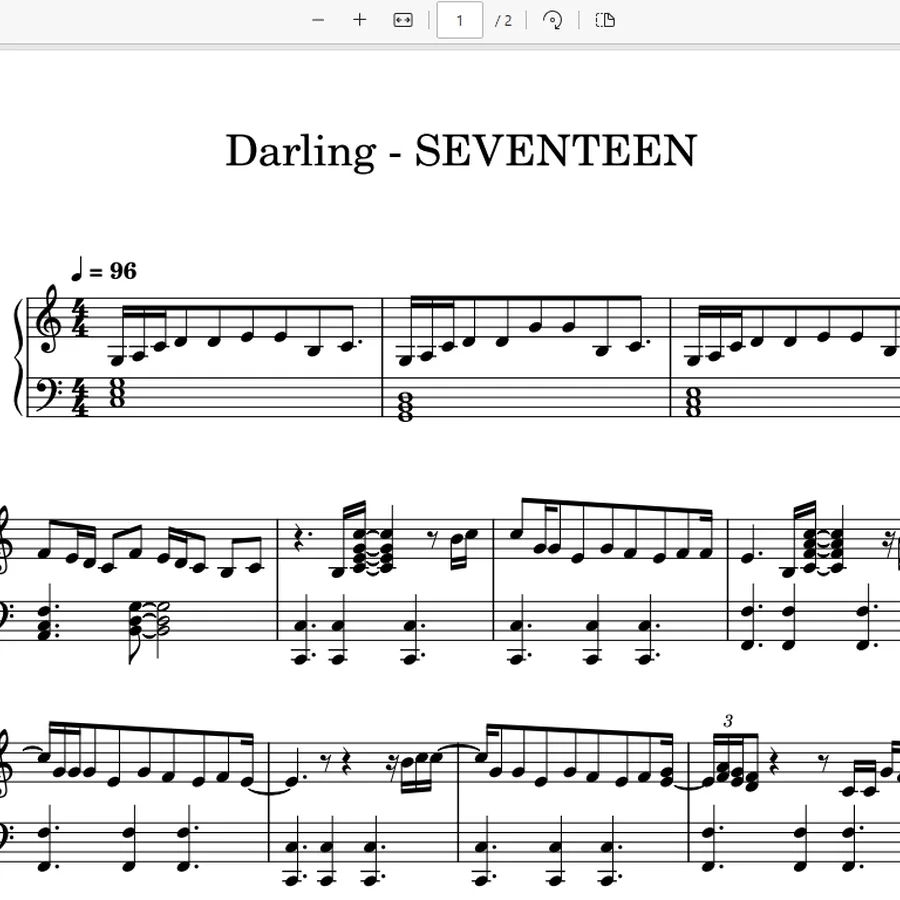900x900 pixels.
Task: Click the current page number field
Action: coord(460,20)
